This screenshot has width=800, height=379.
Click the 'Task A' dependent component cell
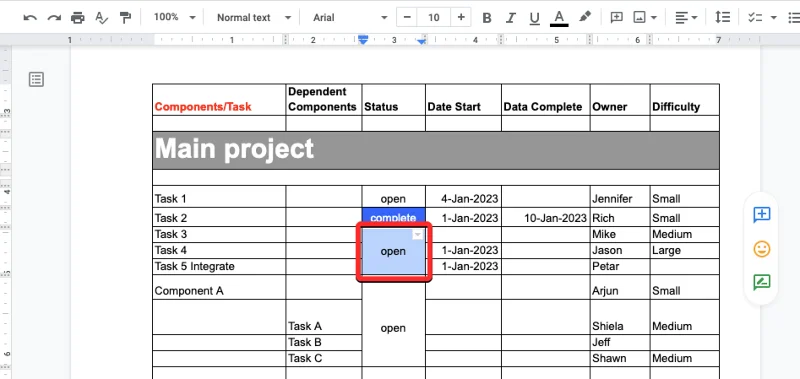323,317
